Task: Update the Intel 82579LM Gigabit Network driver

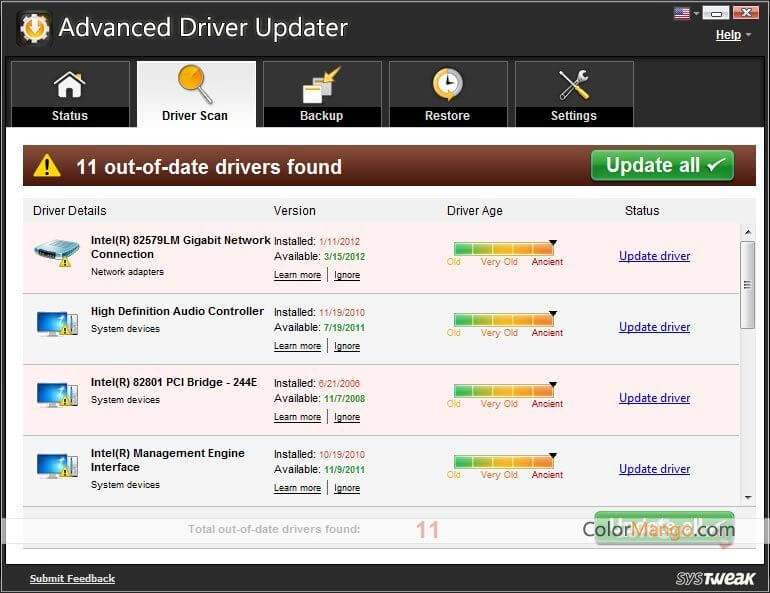Action: [654, 256]
